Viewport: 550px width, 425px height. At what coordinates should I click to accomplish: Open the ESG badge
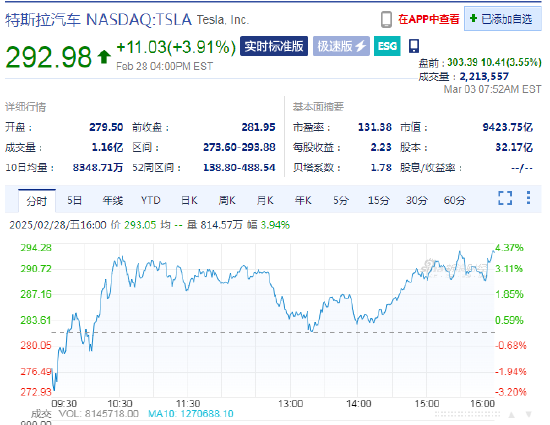(387, 46)
